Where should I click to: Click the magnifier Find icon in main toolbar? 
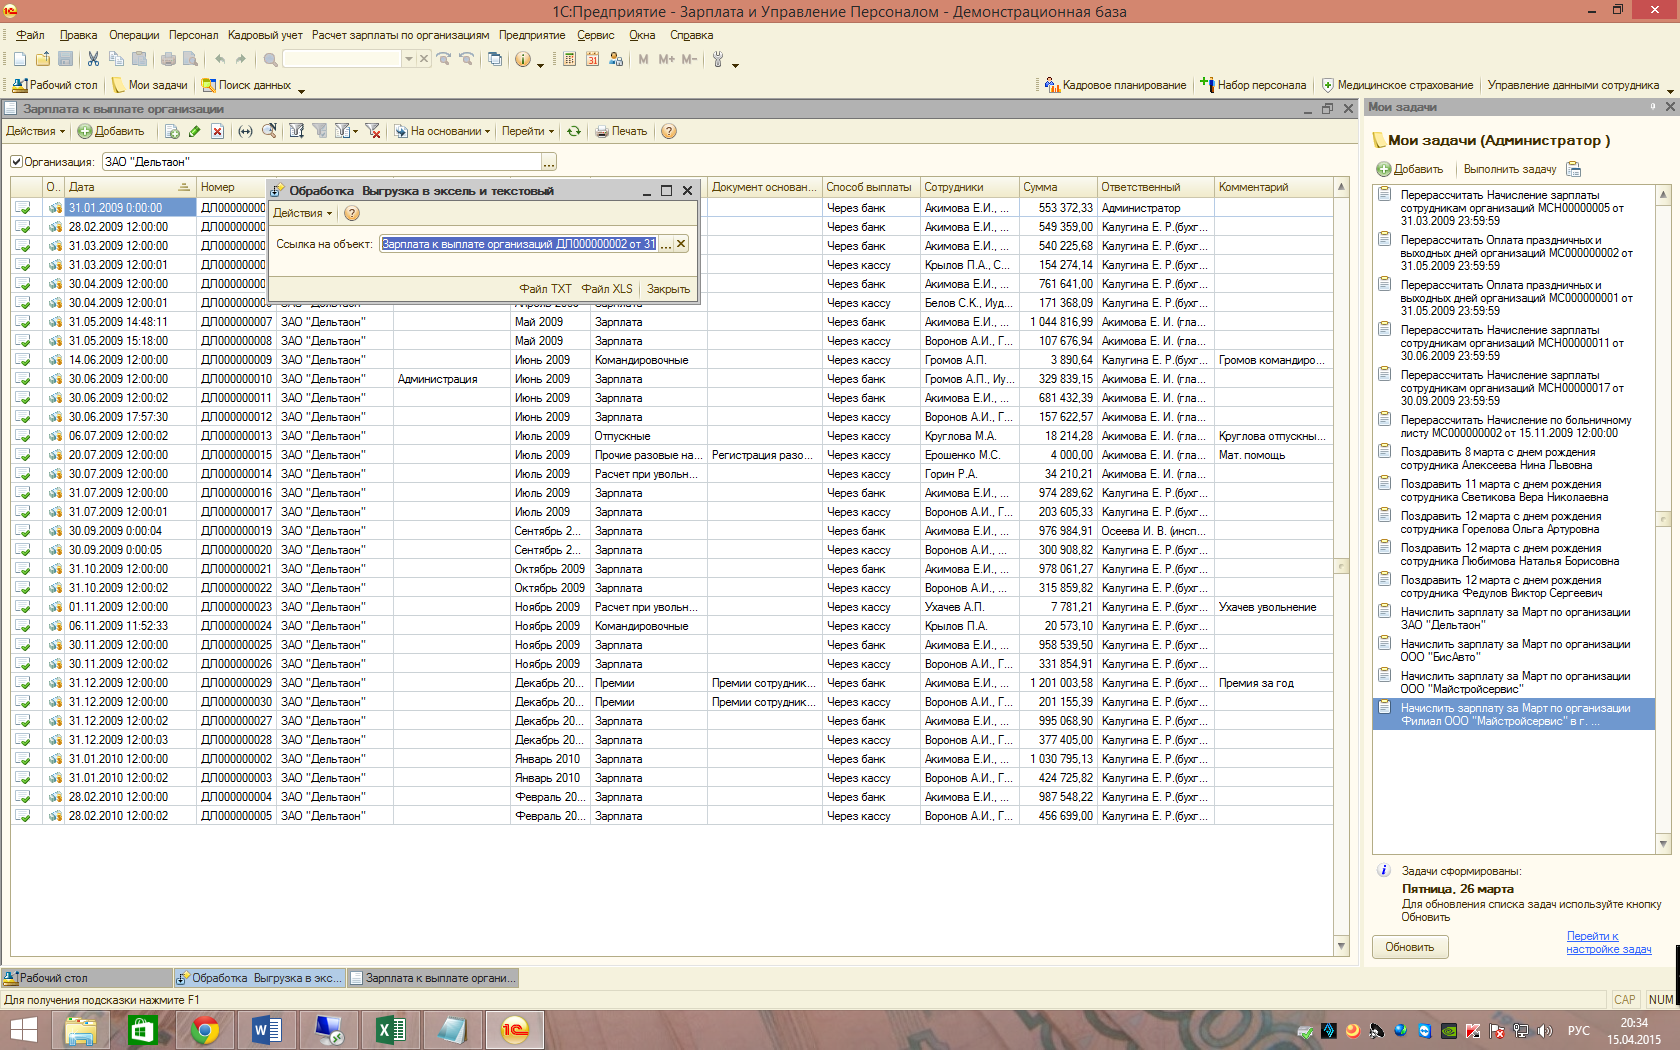270,59
